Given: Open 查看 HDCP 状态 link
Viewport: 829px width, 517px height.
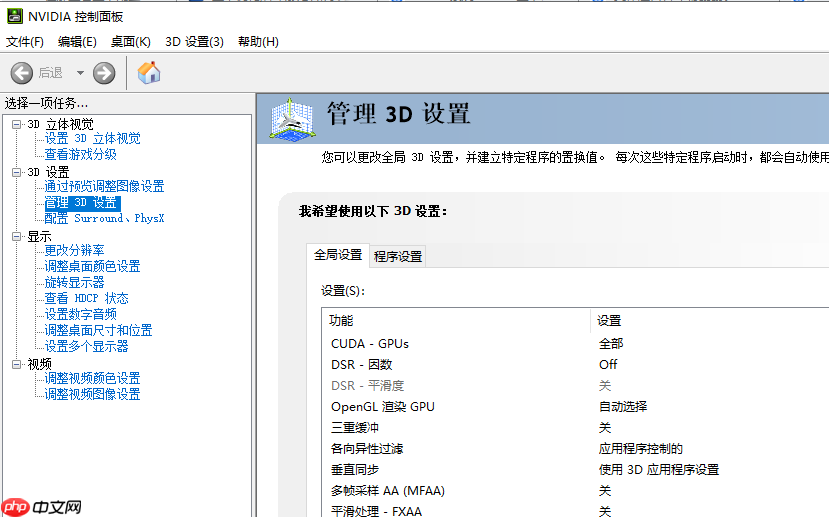Looking at the screenshot, I should click(x=86, y=298).
